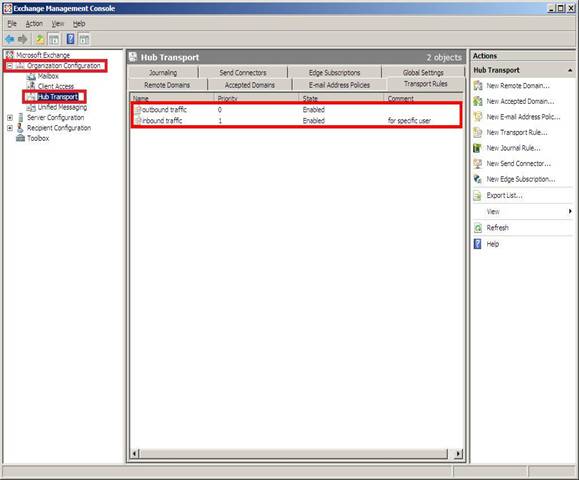Click the Exchange Management Console title icon
579x480 pixels.
(x=8, y=8)
